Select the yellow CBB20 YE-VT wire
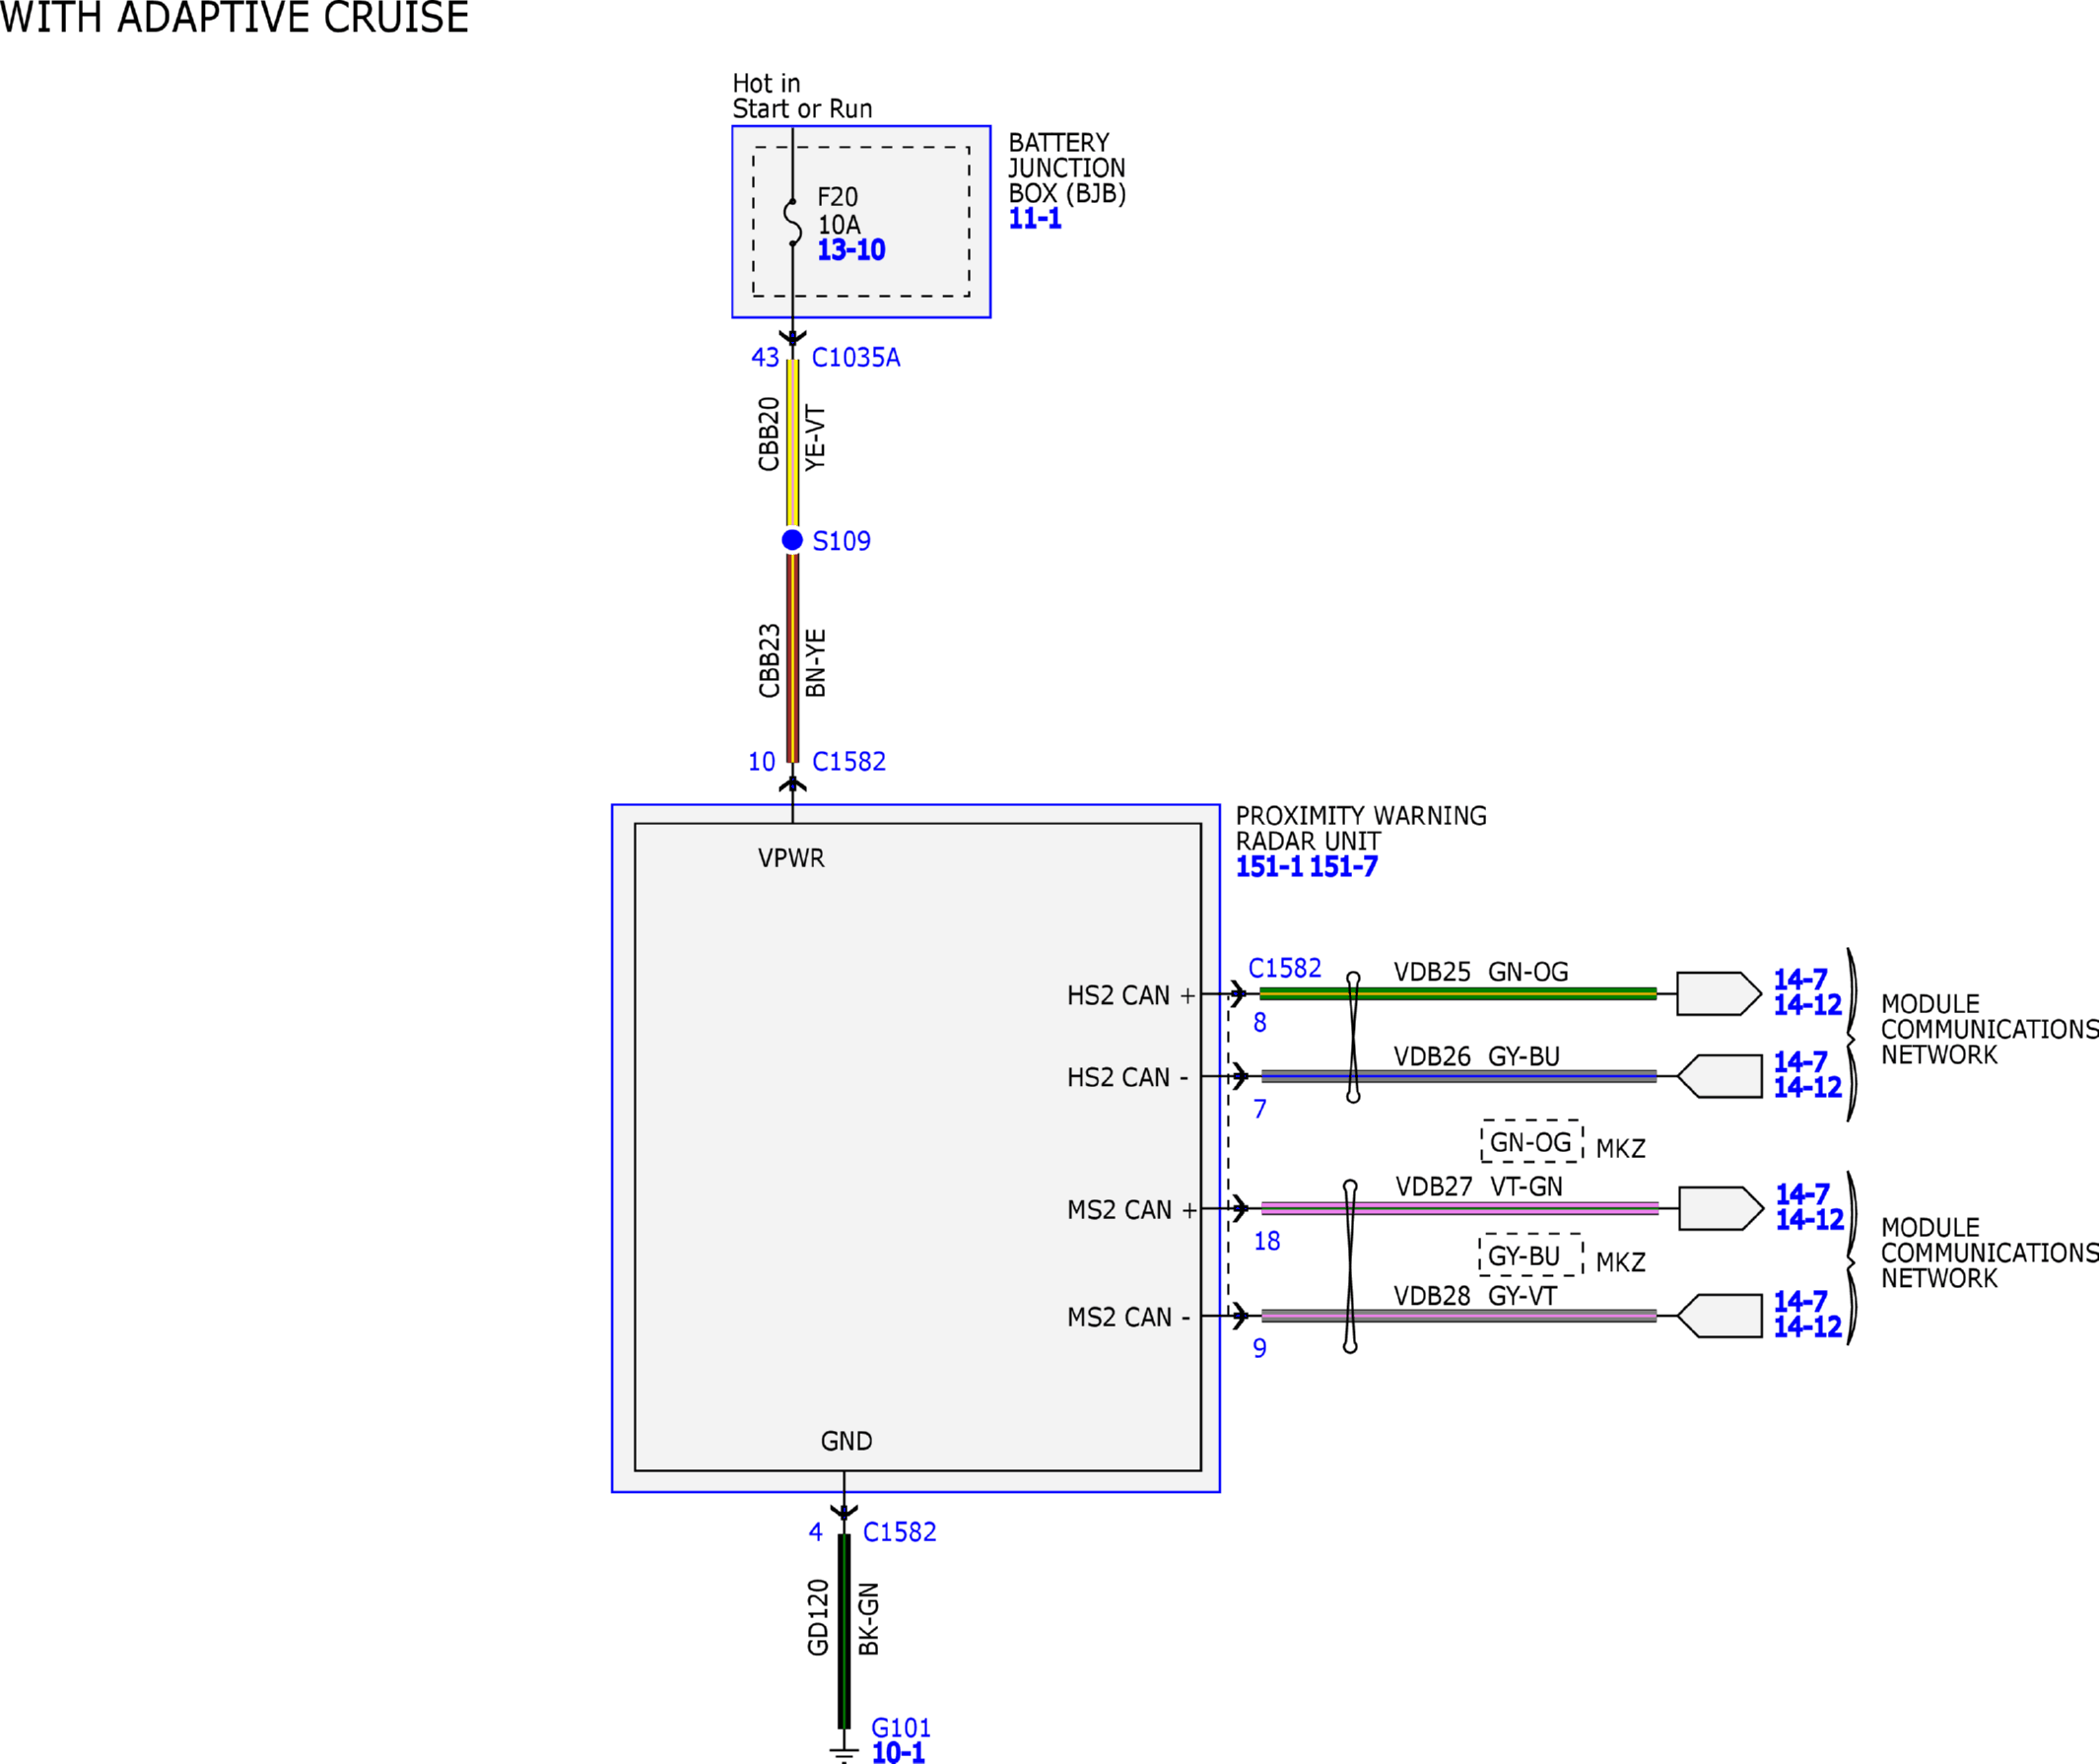 792,443
